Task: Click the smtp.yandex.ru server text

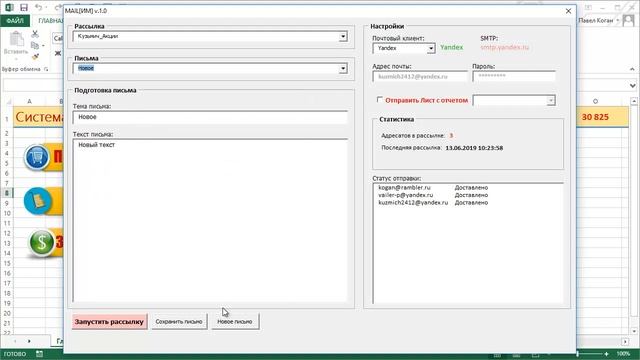Action: 504,47
